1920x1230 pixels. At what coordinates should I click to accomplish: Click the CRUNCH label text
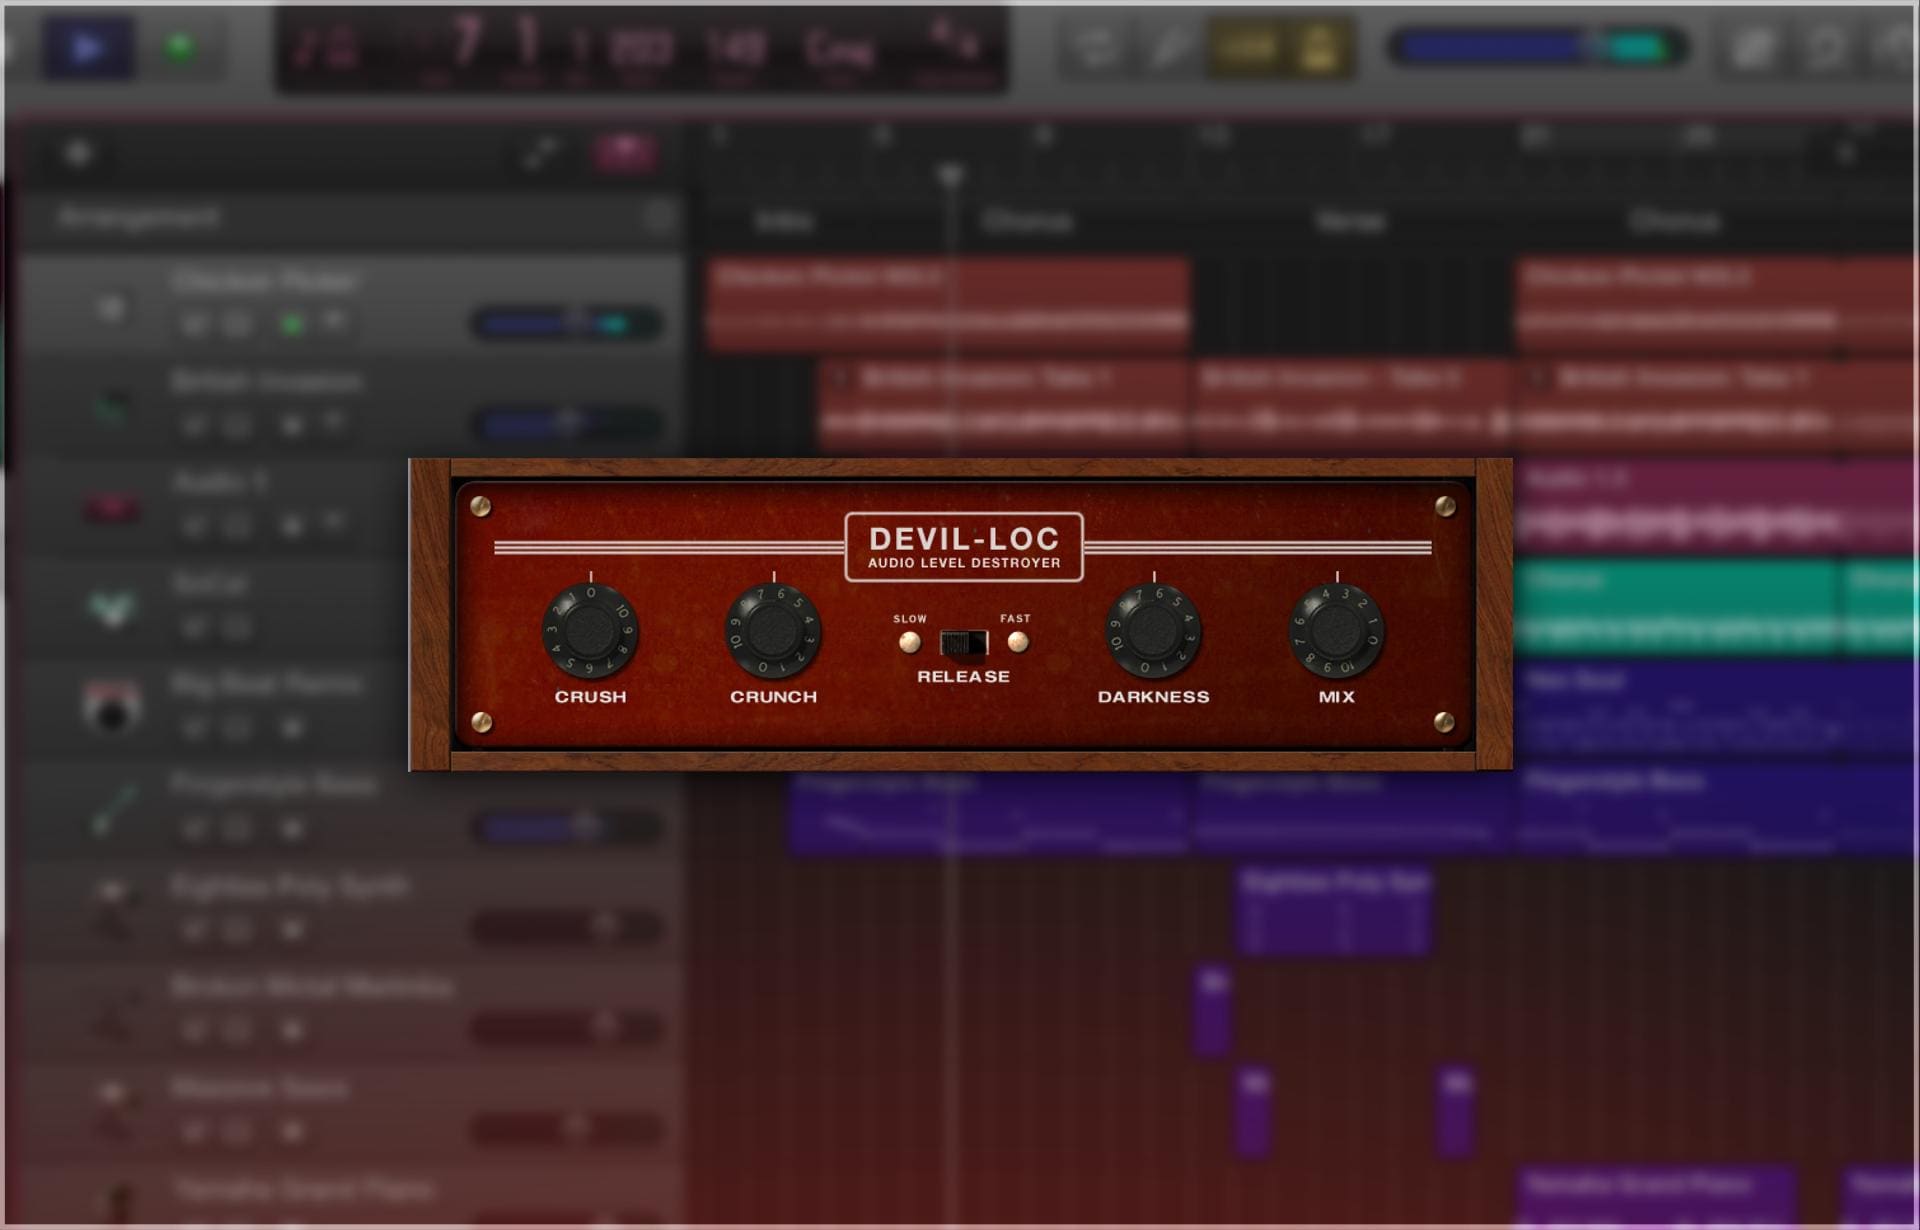pyautogui.click(x=773, y=697)
